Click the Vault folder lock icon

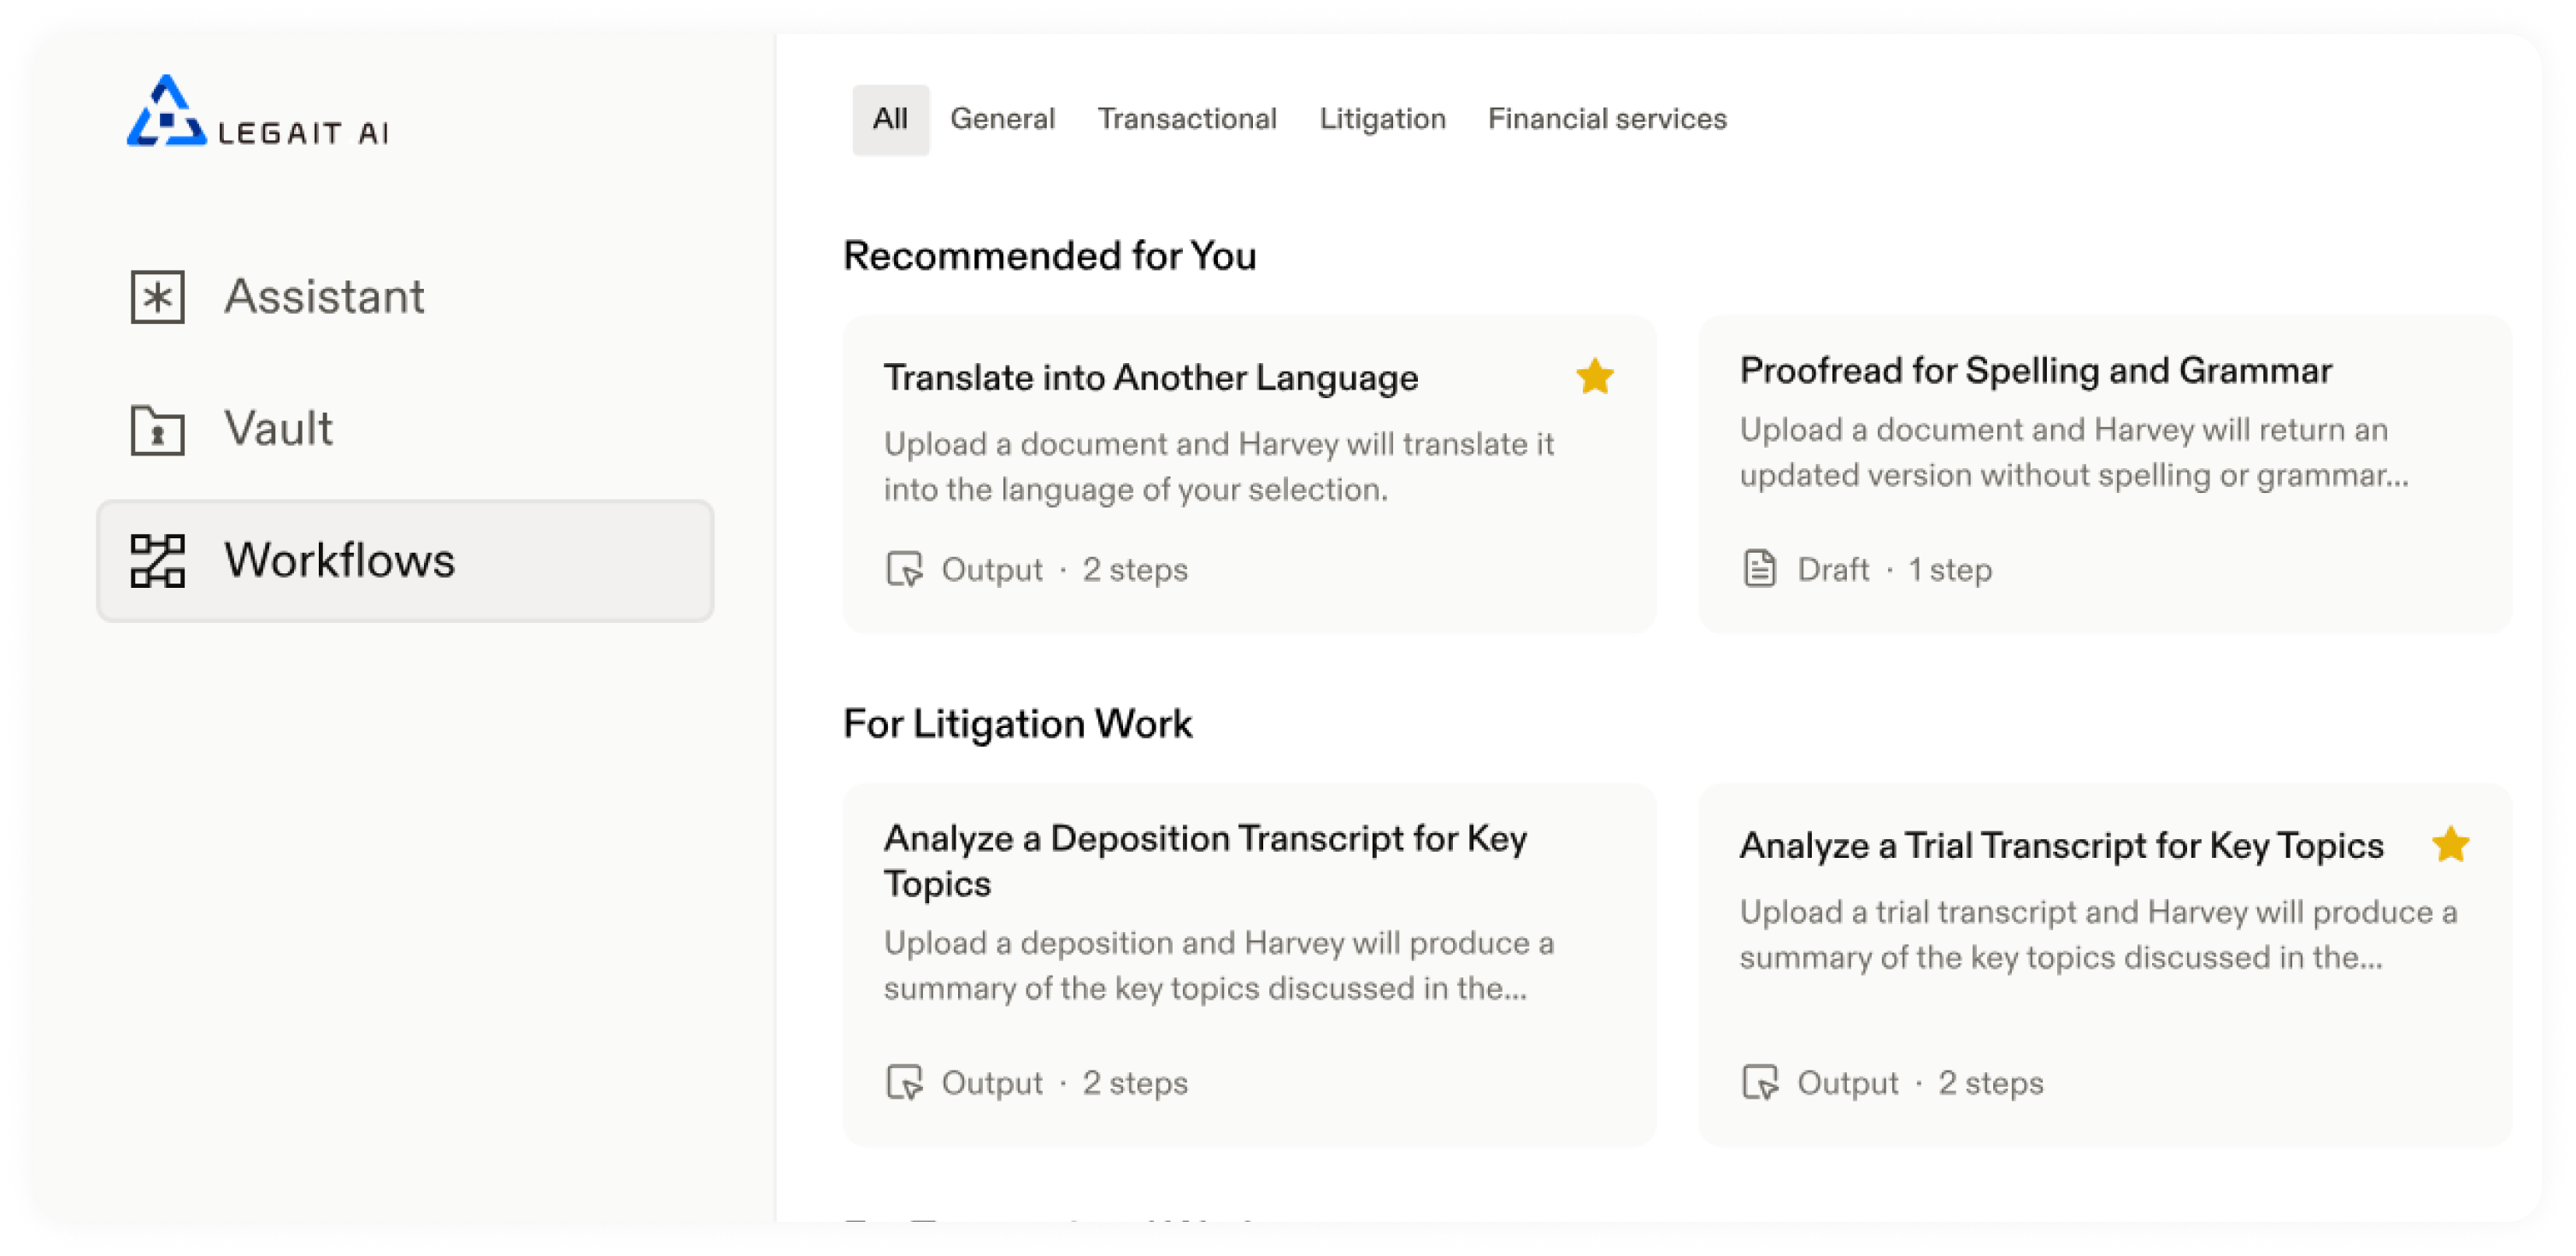pyautogui.click(x=158, y=429)
